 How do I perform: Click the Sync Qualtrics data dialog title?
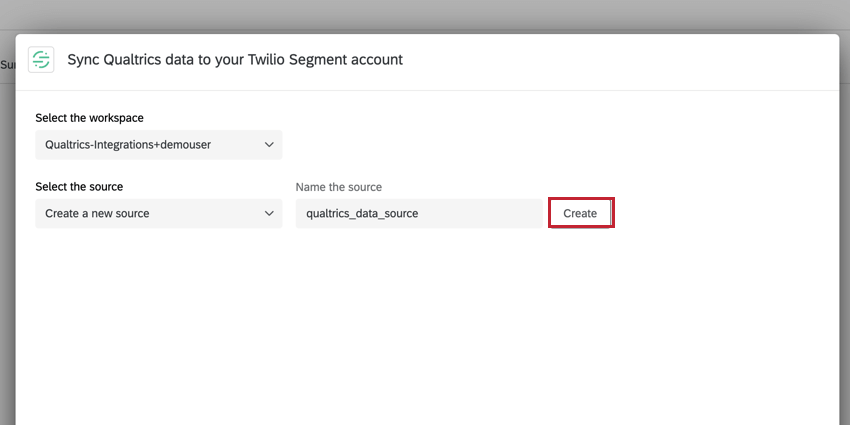[x=235, y=60]
